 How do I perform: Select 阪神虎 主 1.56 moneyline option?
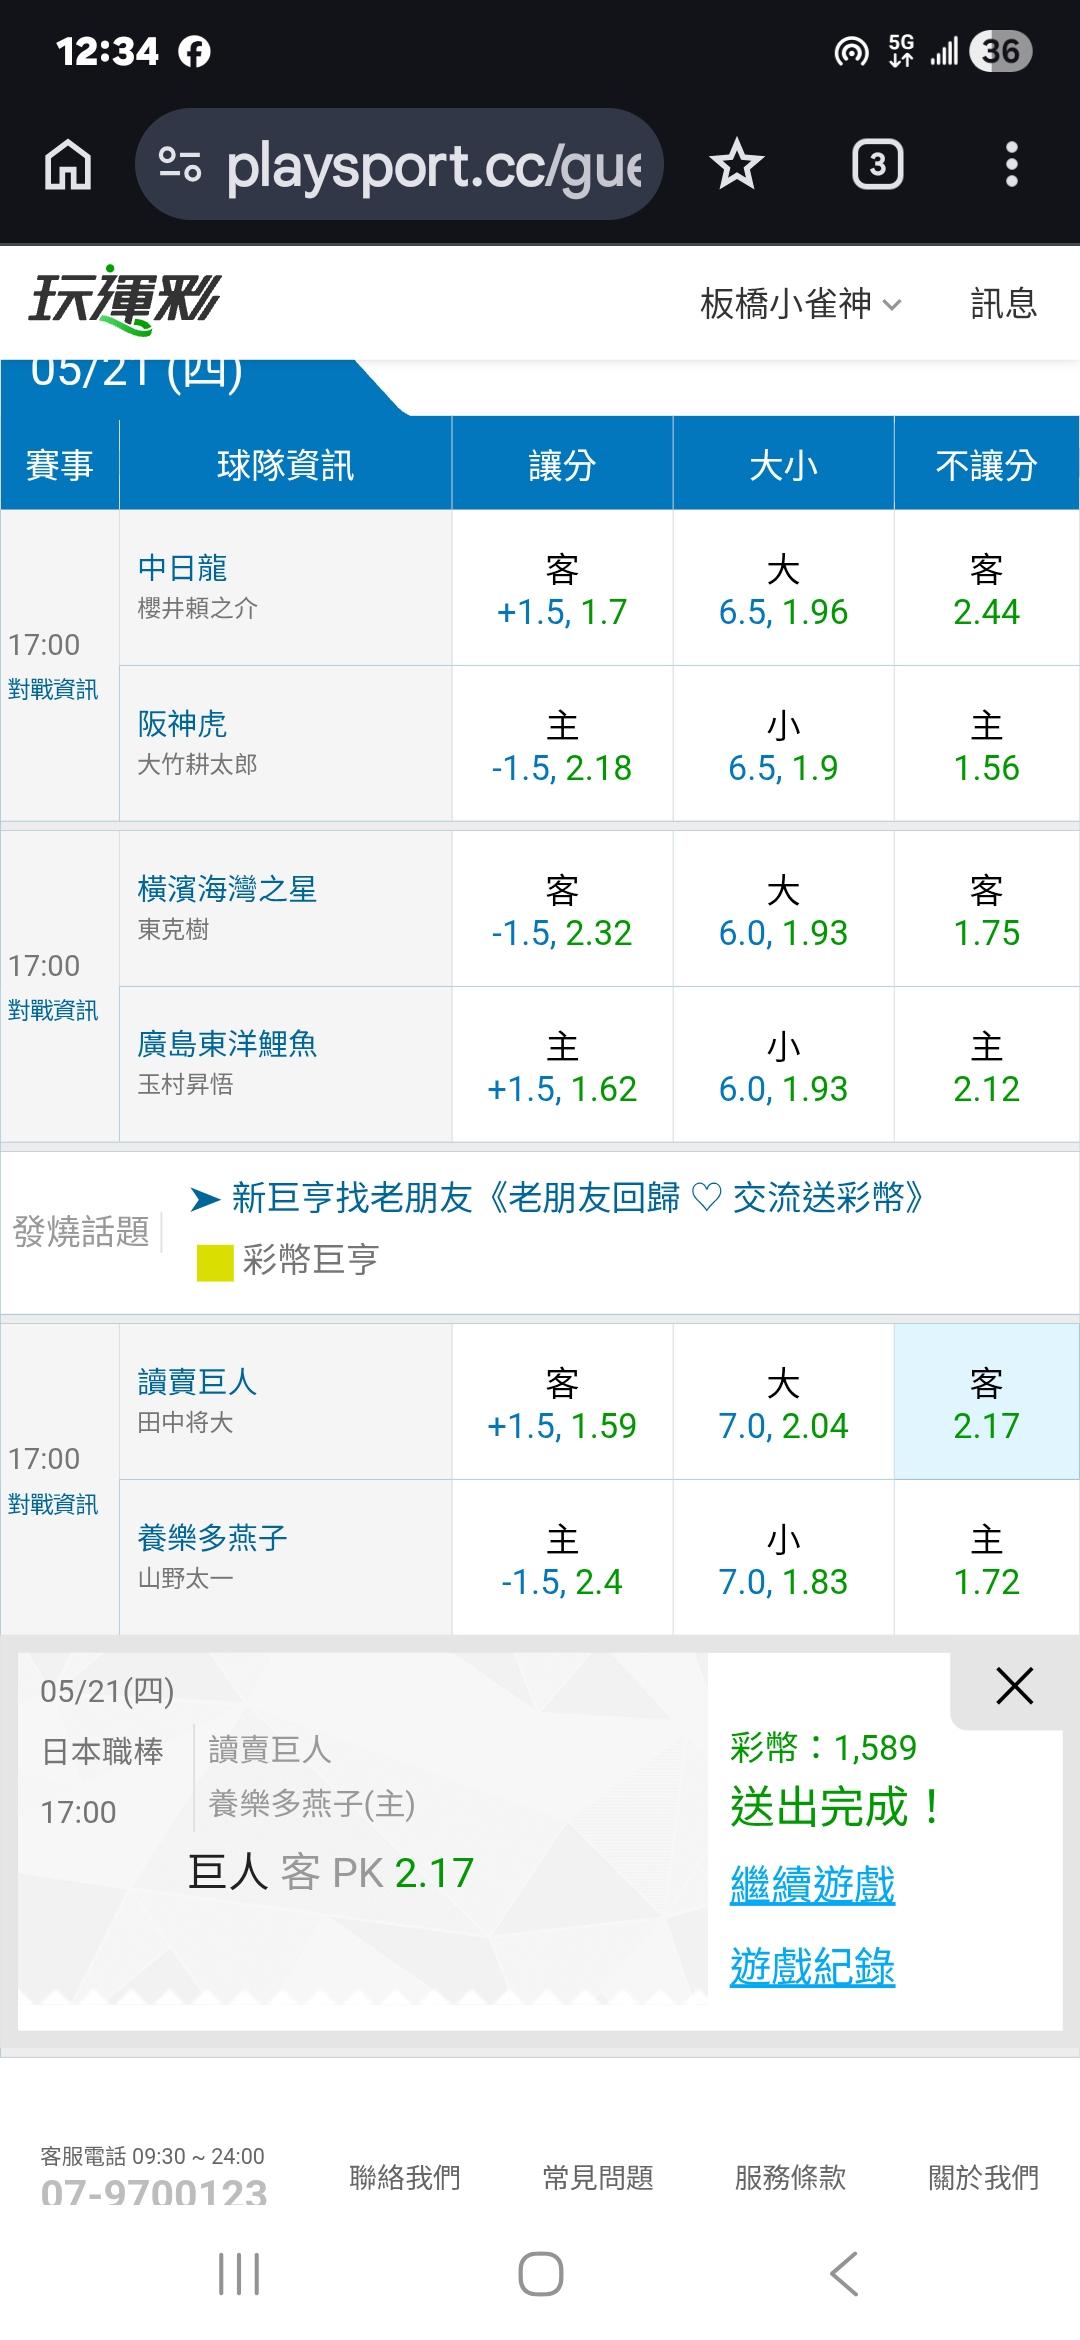(986, 745)
